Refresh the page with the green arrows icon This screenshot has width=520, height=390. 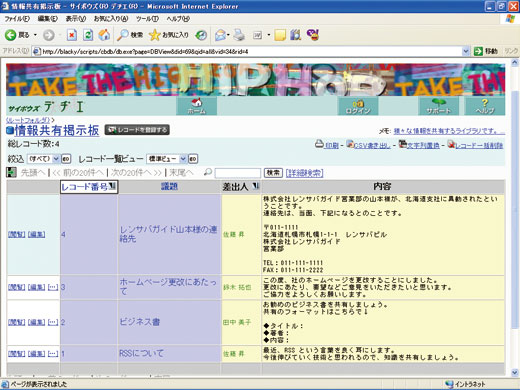tap(88, 35)
